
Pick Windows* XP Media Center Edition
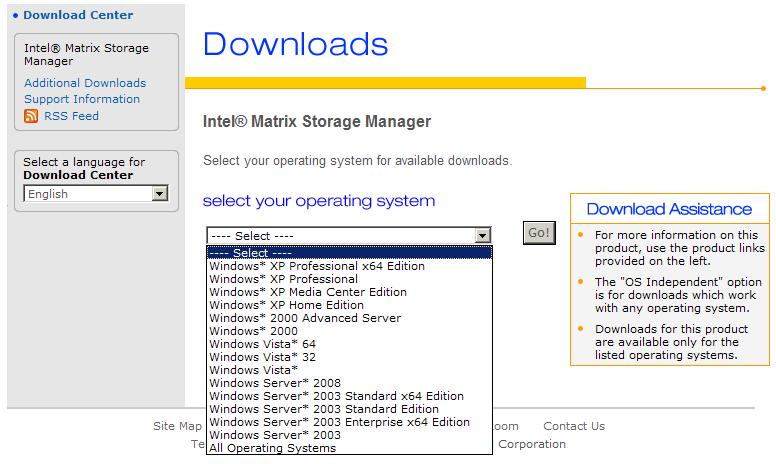(x=349, y=292)
